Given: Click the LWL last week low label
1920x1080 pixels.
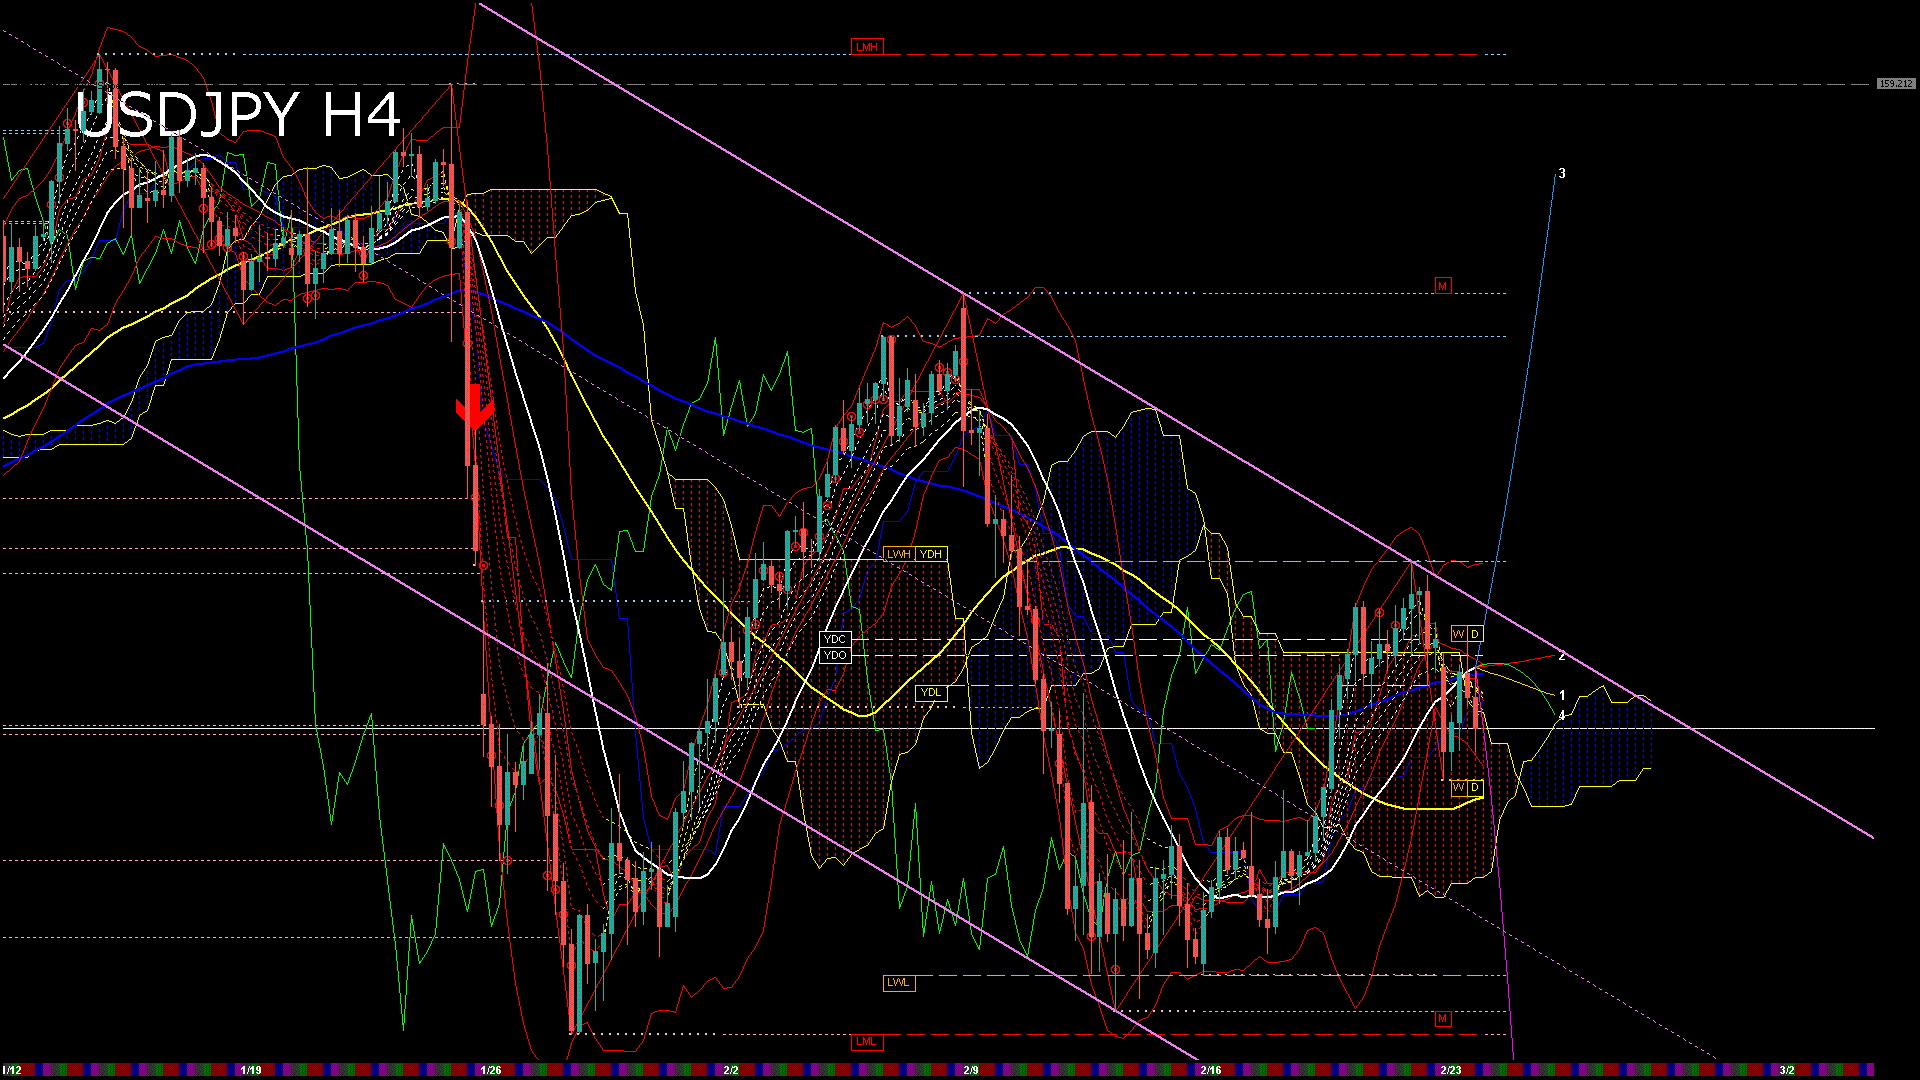Looking at the screenshot, I should point(898,982).
